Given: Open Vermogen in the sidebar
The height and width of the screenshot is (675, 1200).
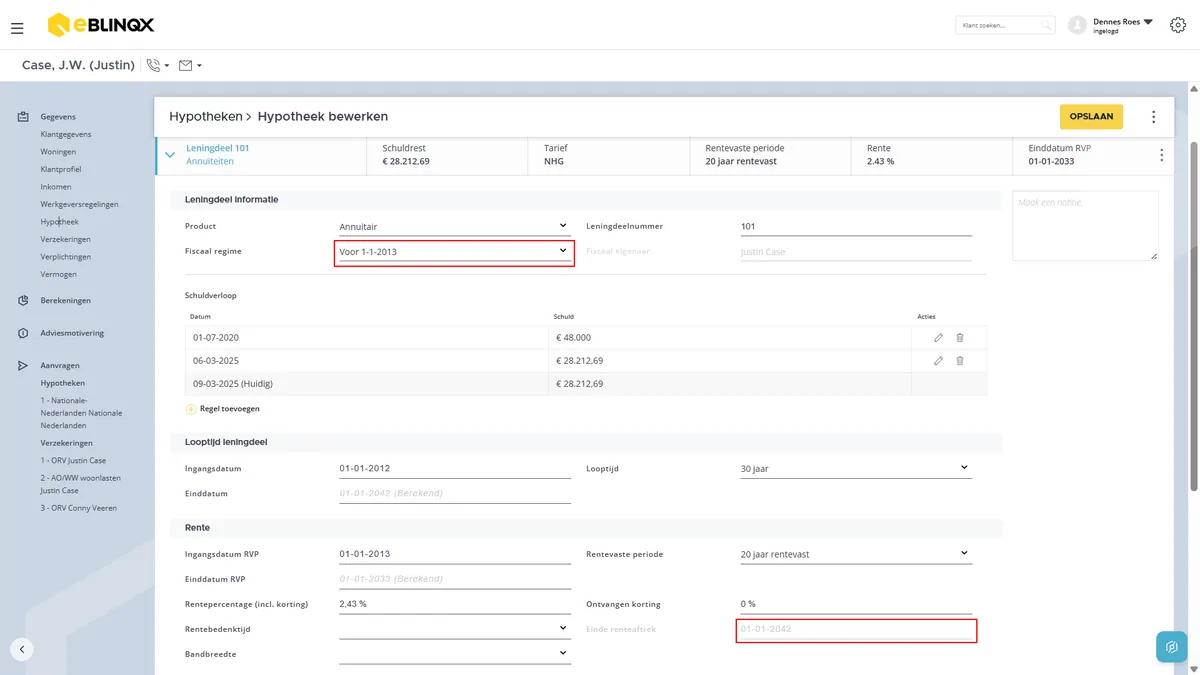Looking at the screenshot, I should coord(58,274).
